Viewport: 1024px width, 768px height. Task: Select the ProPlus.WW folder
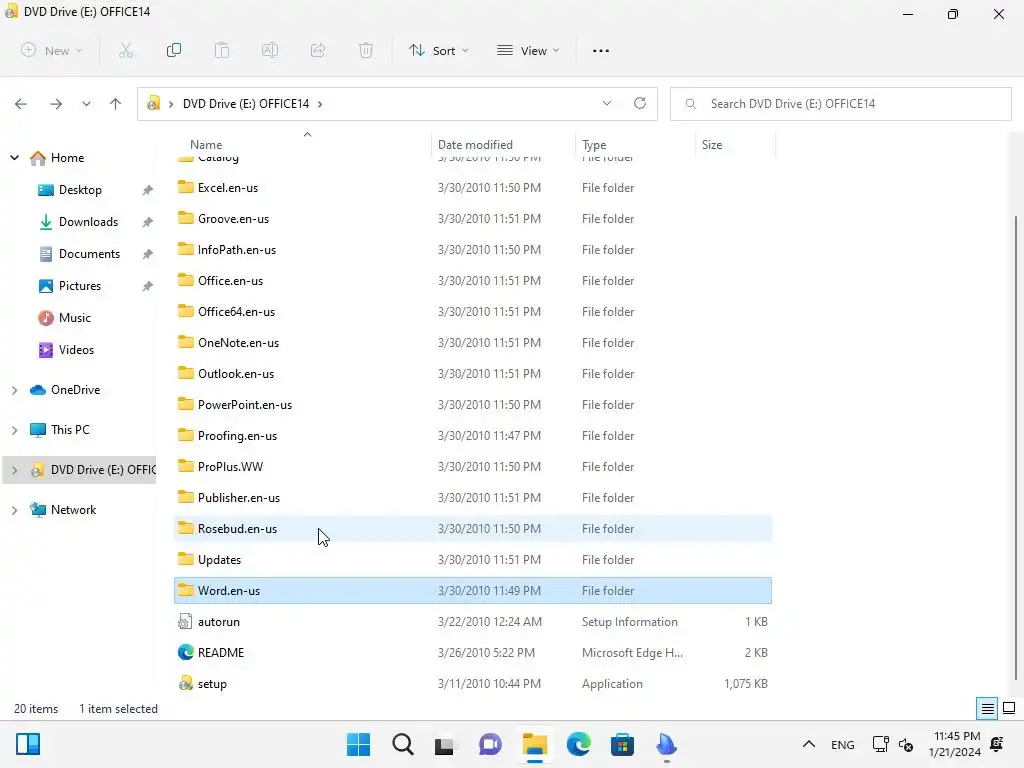tap(473, 467)
